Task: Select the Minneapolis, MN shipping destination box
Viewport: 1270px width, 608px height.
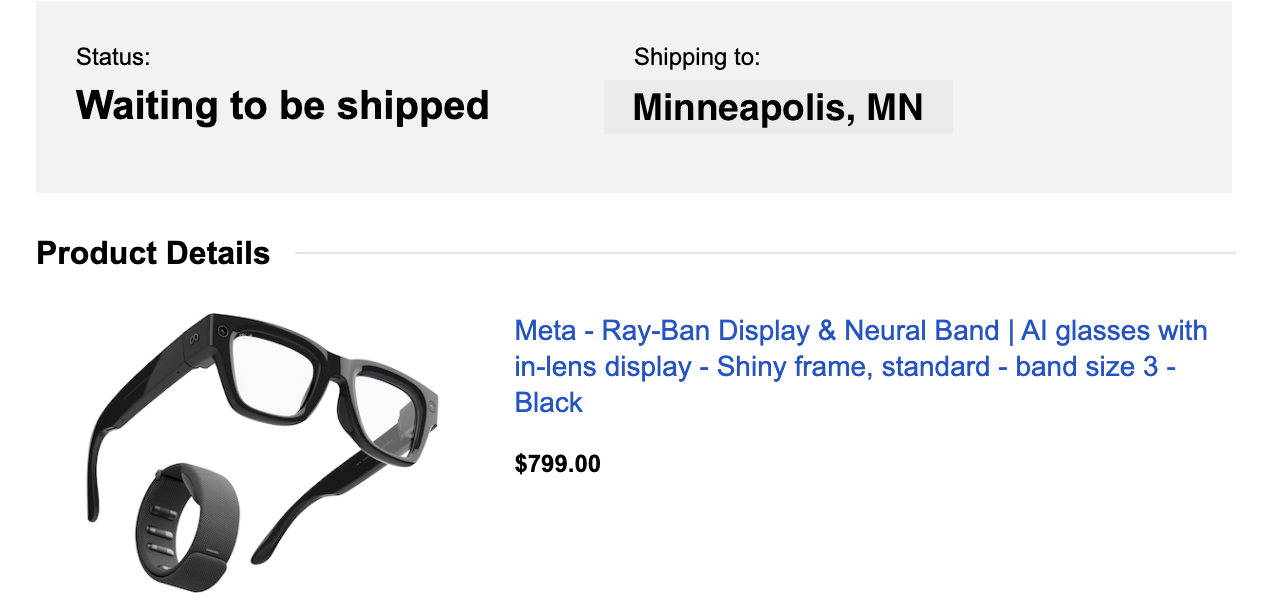Action: (778, 107)
